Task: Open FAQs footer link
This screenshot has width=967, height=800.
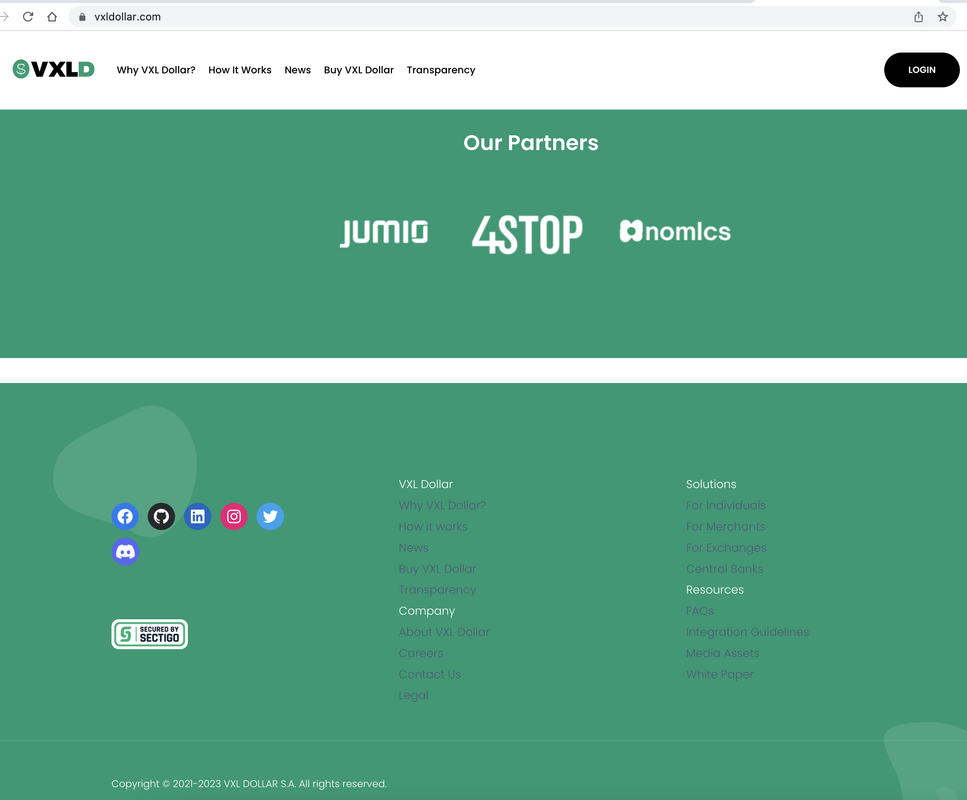Action: point(699,611)
